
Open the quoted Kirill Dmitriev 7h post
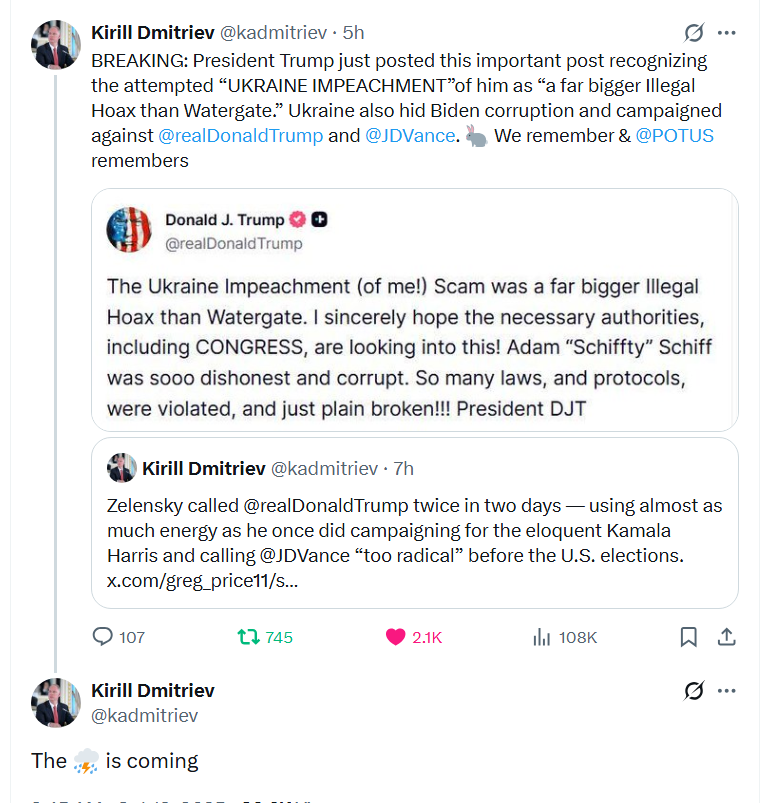coord(414,530)
